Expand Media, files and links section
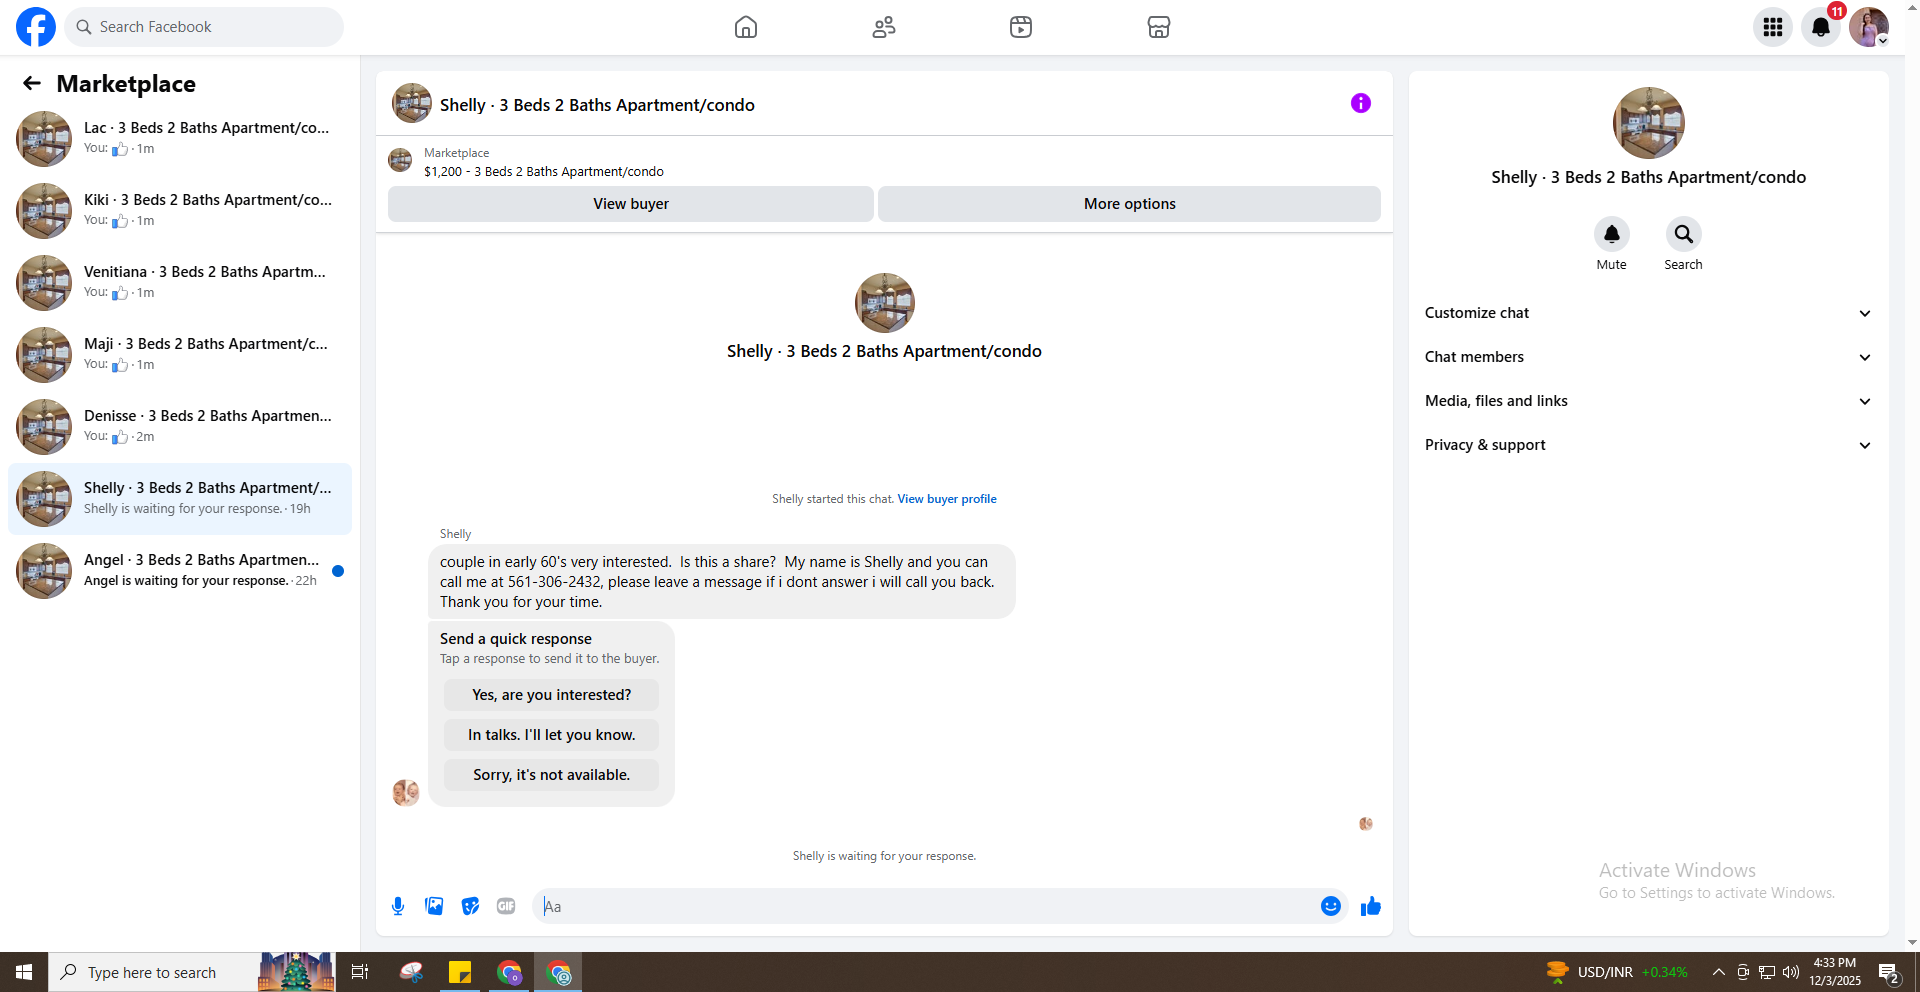Screen dimensions: 1920x992 pos(1648,401)
